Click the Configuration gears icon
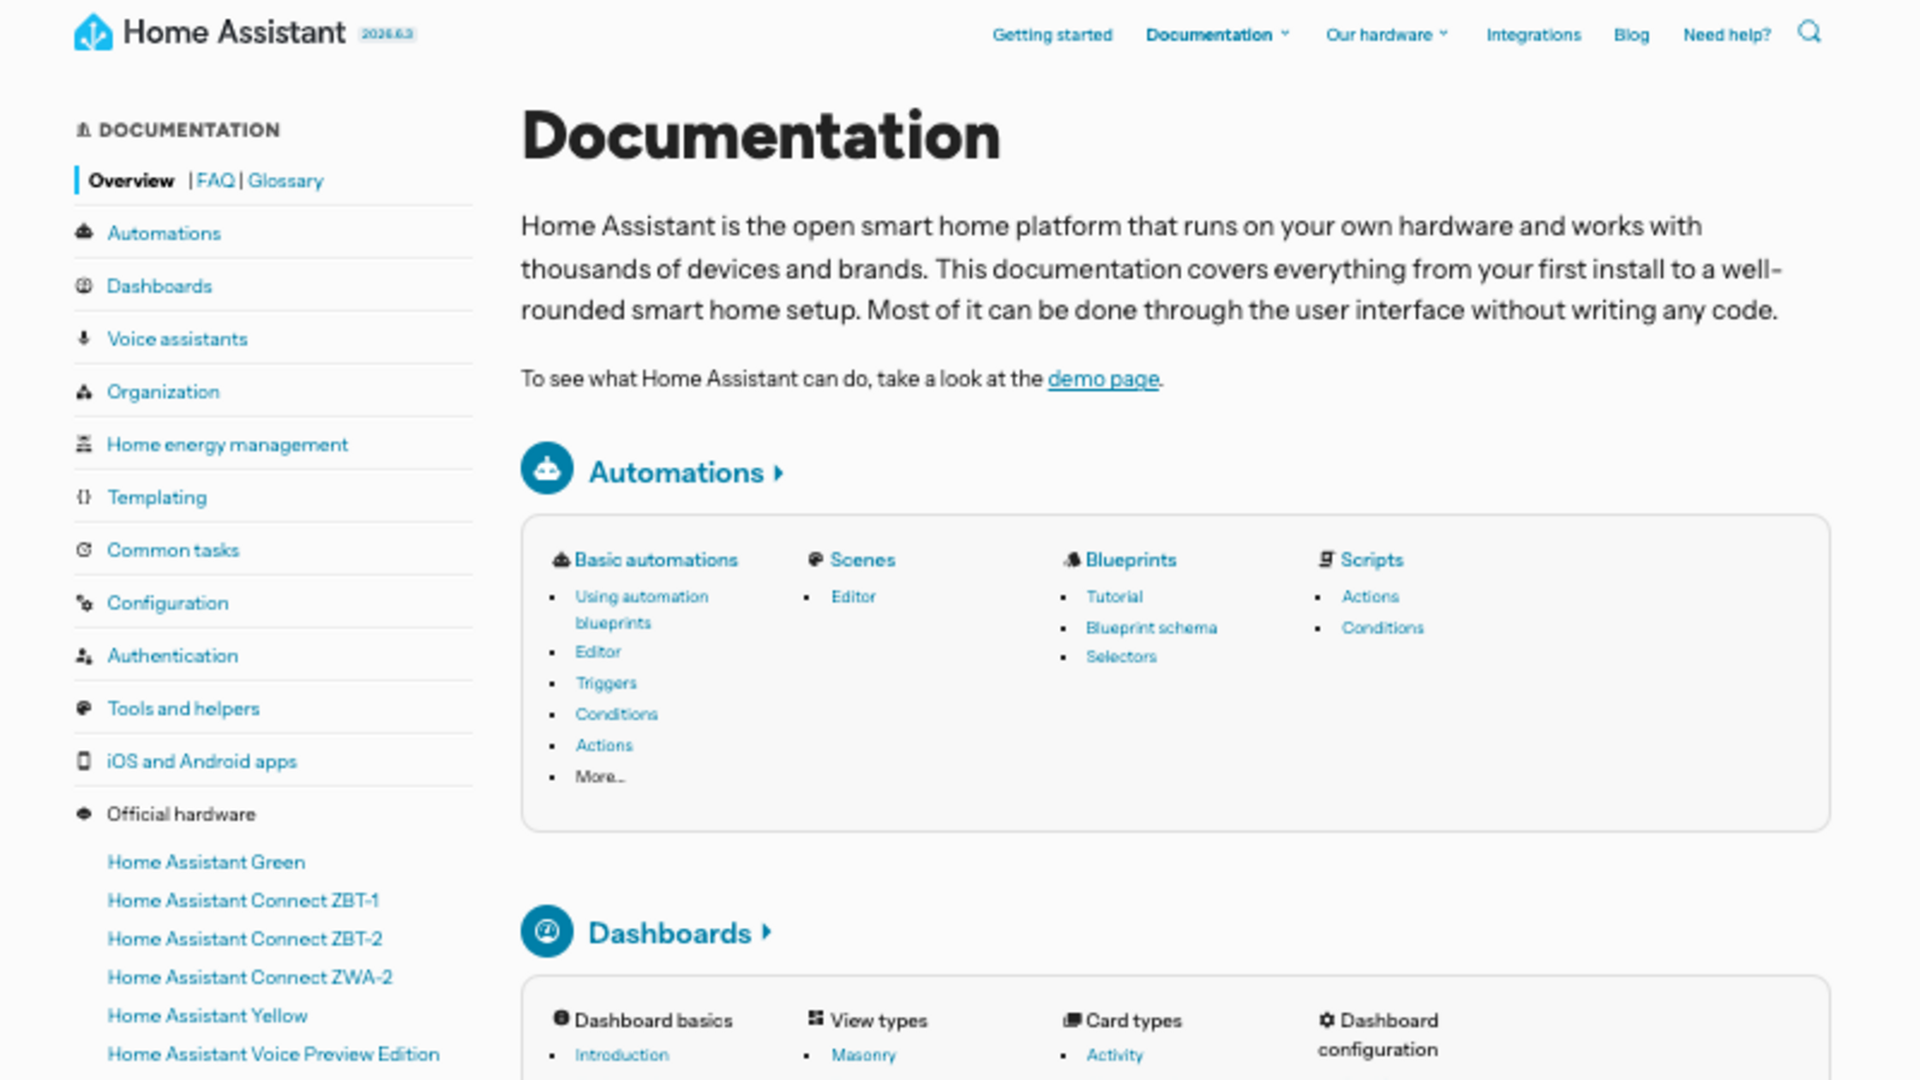Screen dimensions: 1920x1080 coord(84,602)
